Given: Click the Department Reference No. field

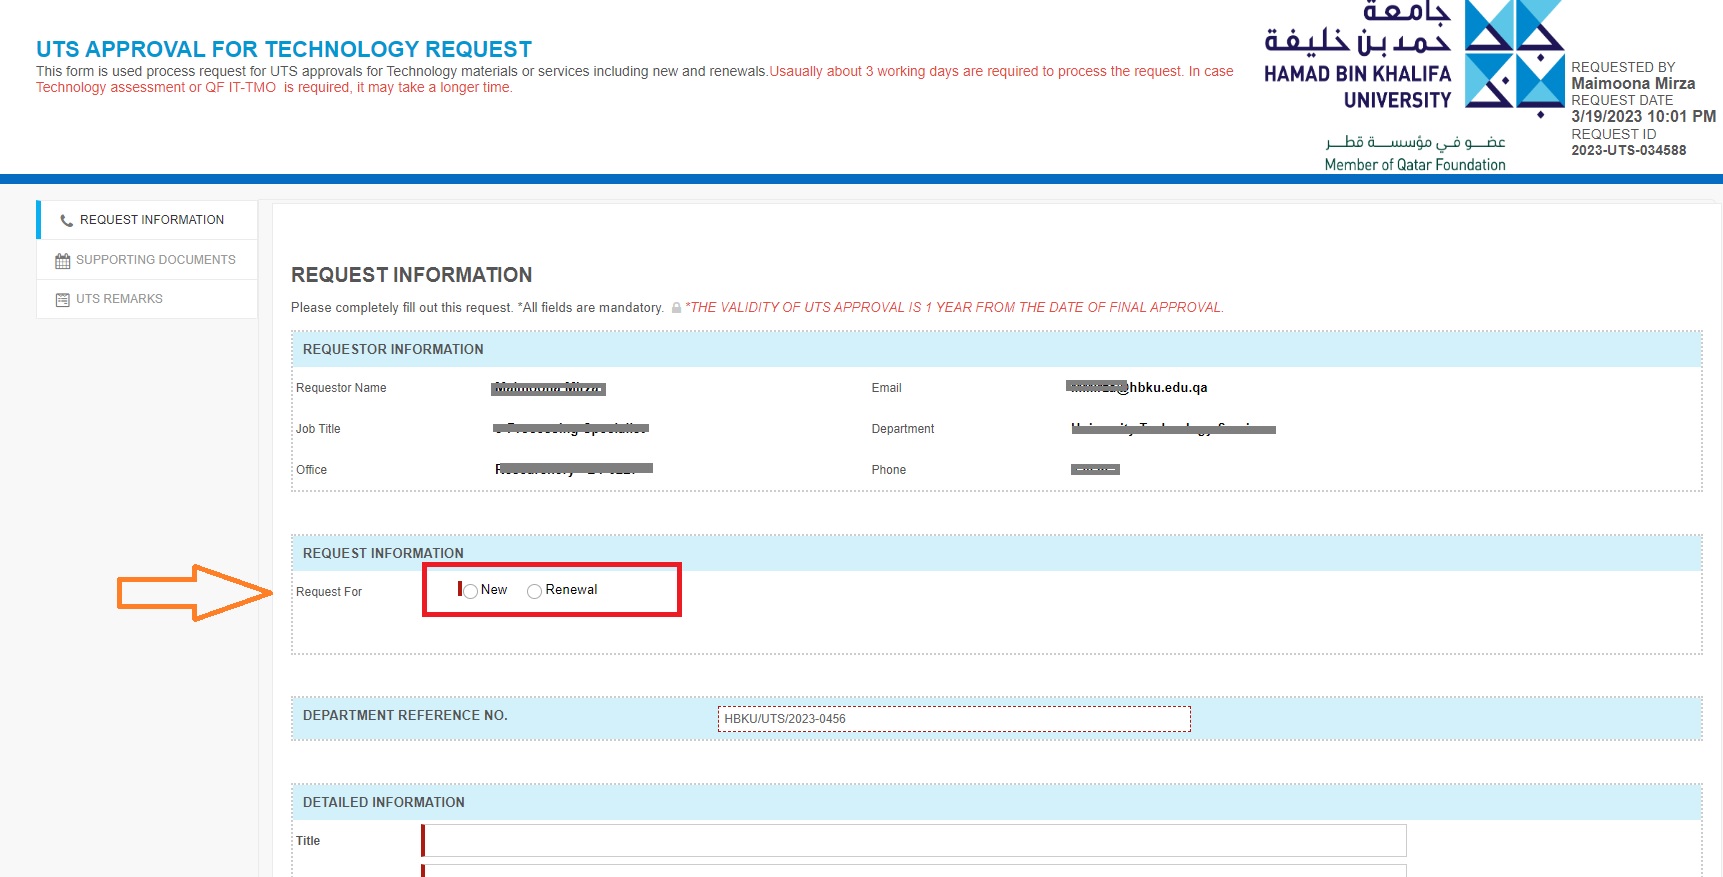Looking at the screenshot, I should [x=954, y=719].
